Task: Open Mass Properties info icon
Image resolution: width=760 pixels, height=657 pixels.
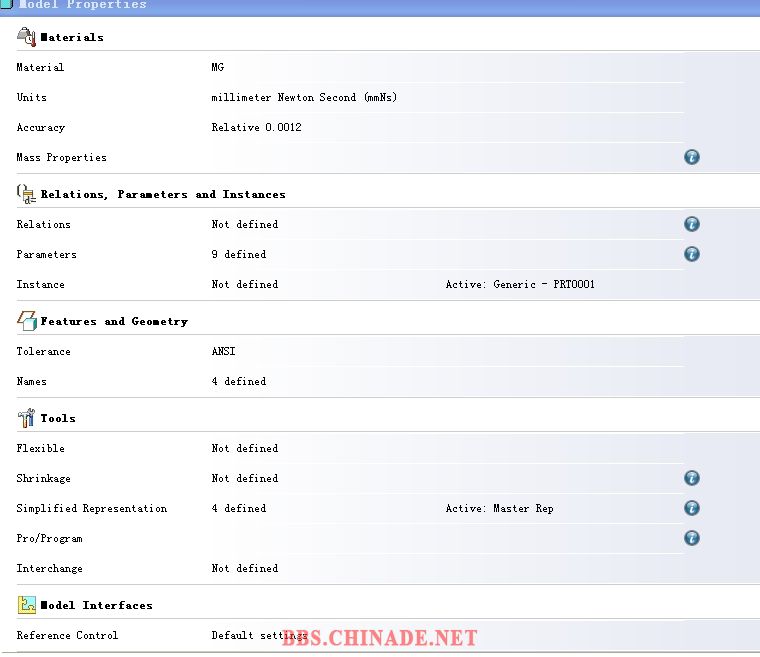Action: point(692,157)
